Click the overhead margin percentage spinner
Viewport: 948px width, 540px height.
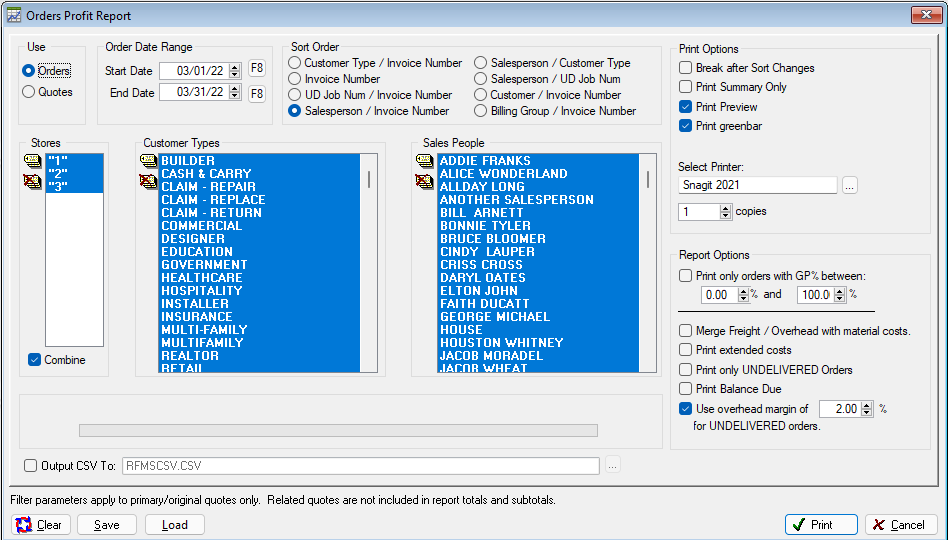[x=867, y=409]
